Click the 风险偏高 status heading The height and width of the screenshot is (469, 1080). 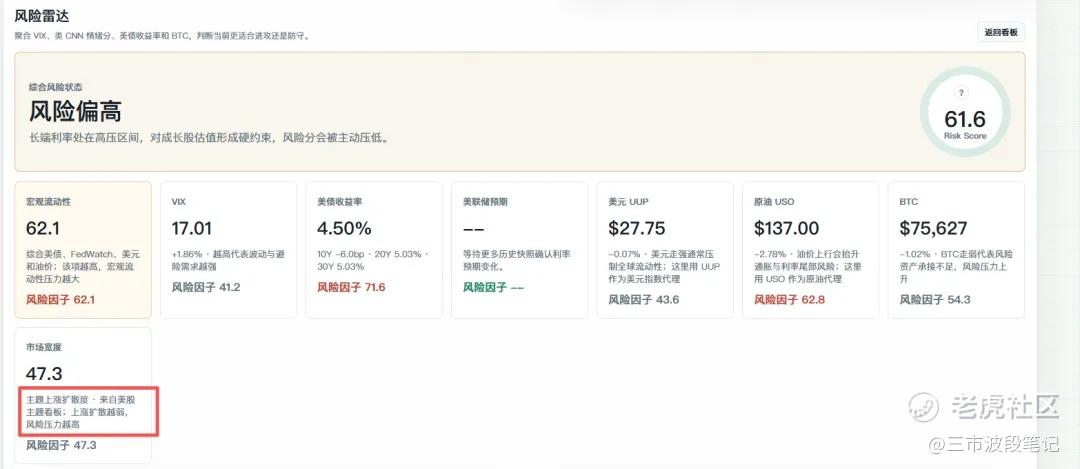pos(76,111)
